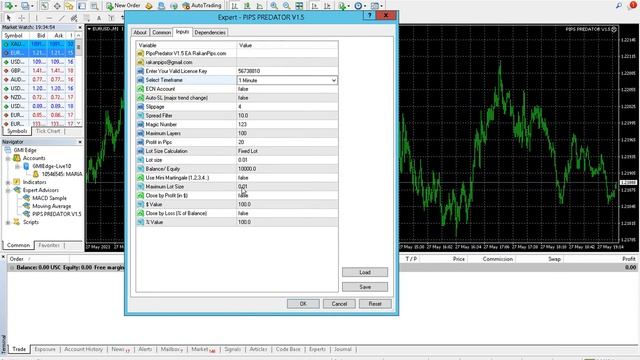Select the ECN Account value cell
Image resolution: width=640 pixels, height=360 pixels.
click(287, 89)
